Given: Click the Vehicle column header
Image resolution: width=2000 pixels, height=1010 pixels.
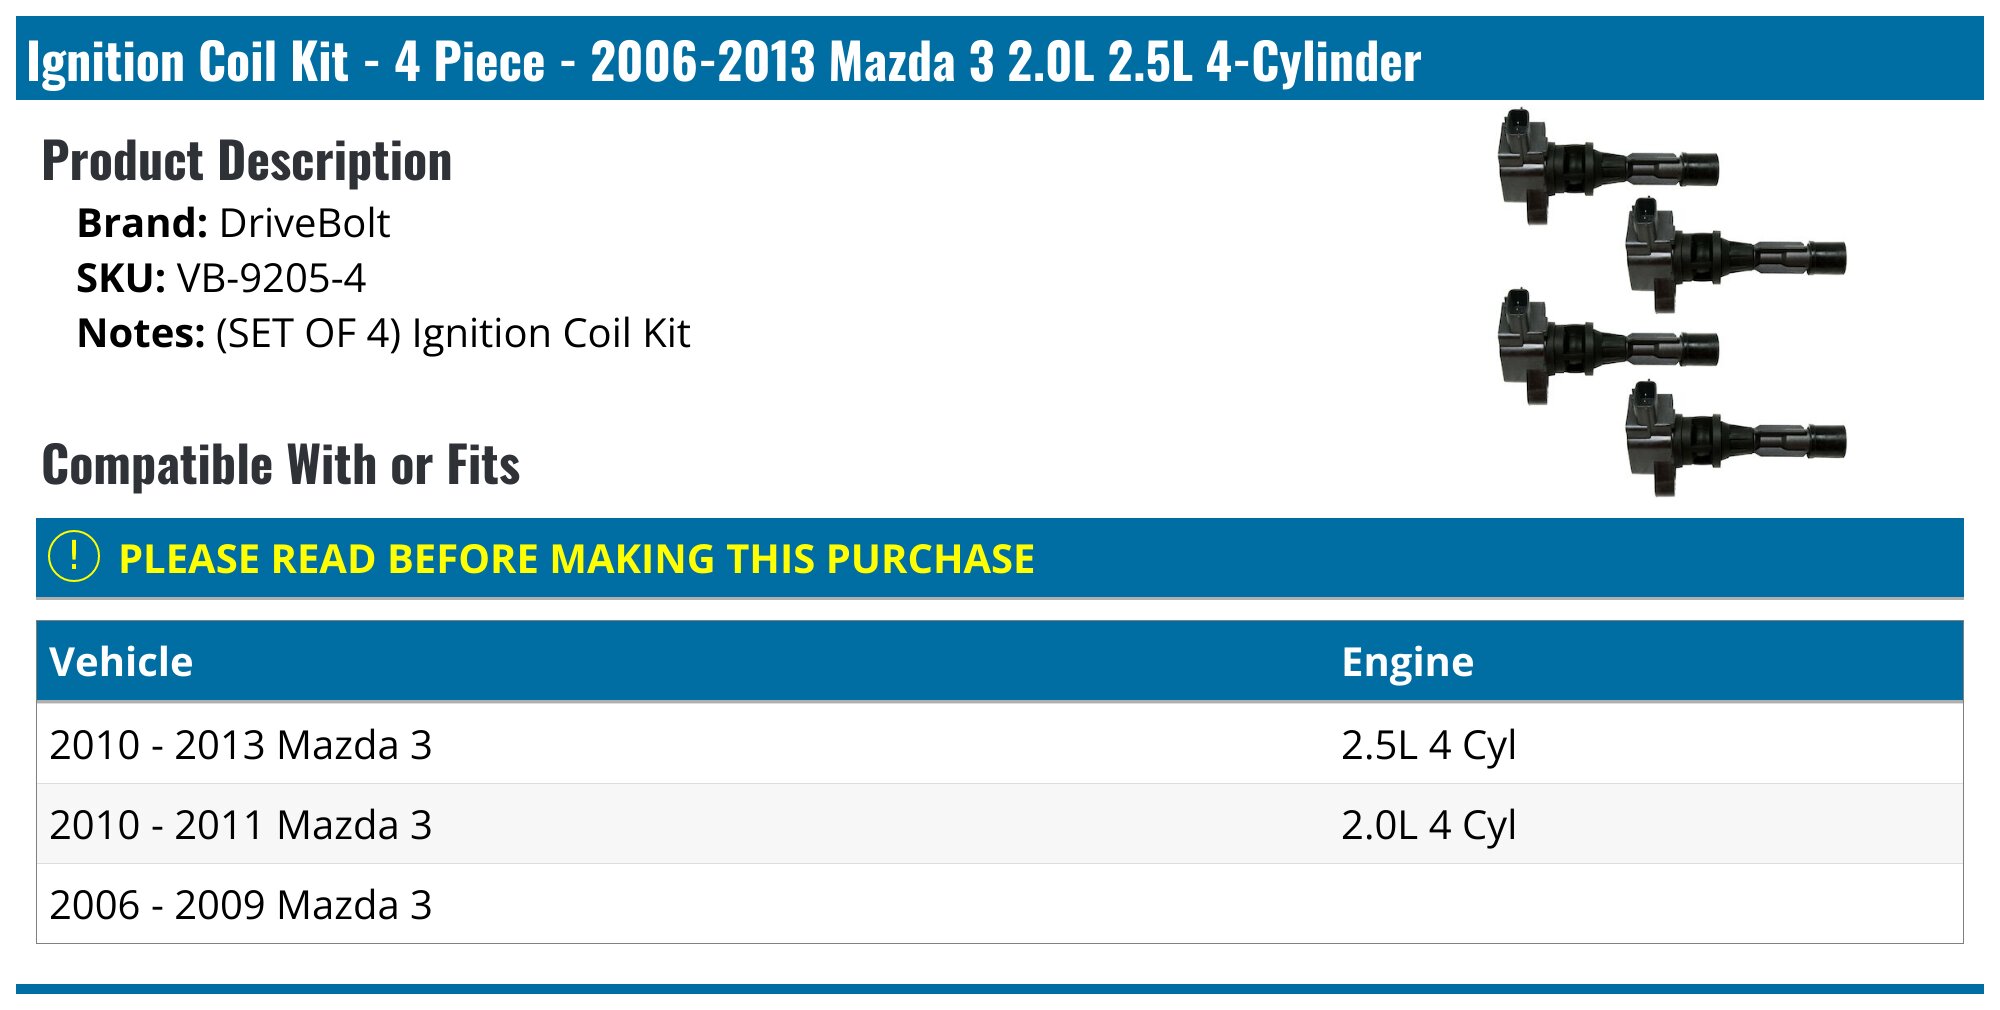Looking at the screenshot, I should coord(121,662).
